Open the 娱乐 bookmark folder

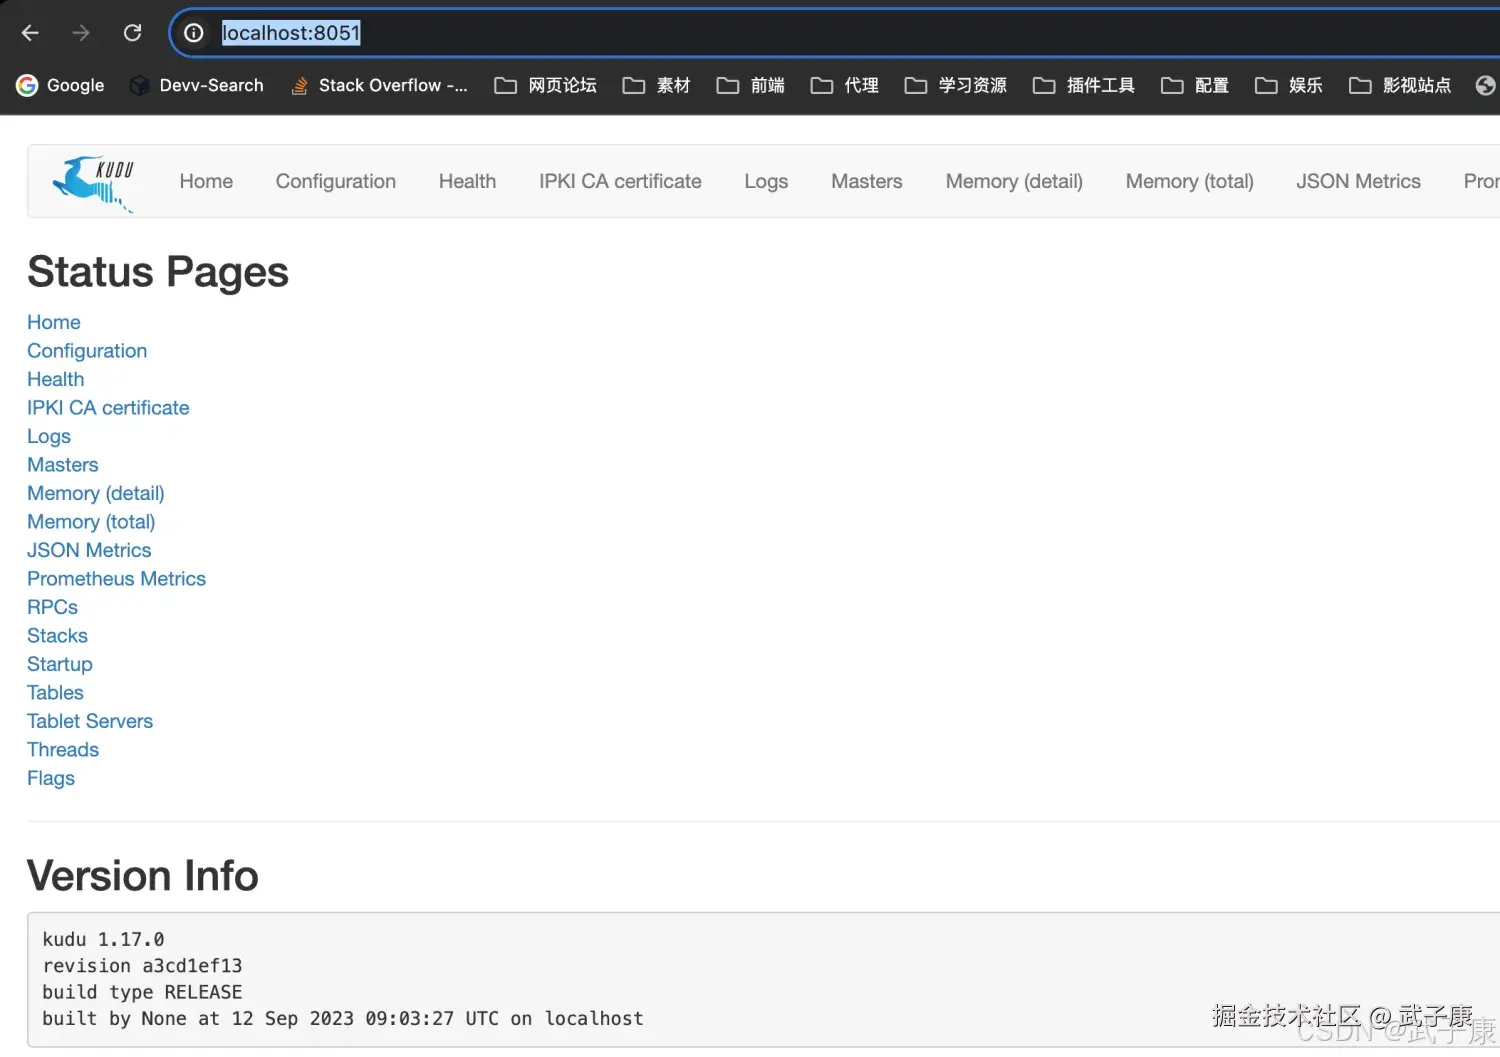tap(1289, 85)
